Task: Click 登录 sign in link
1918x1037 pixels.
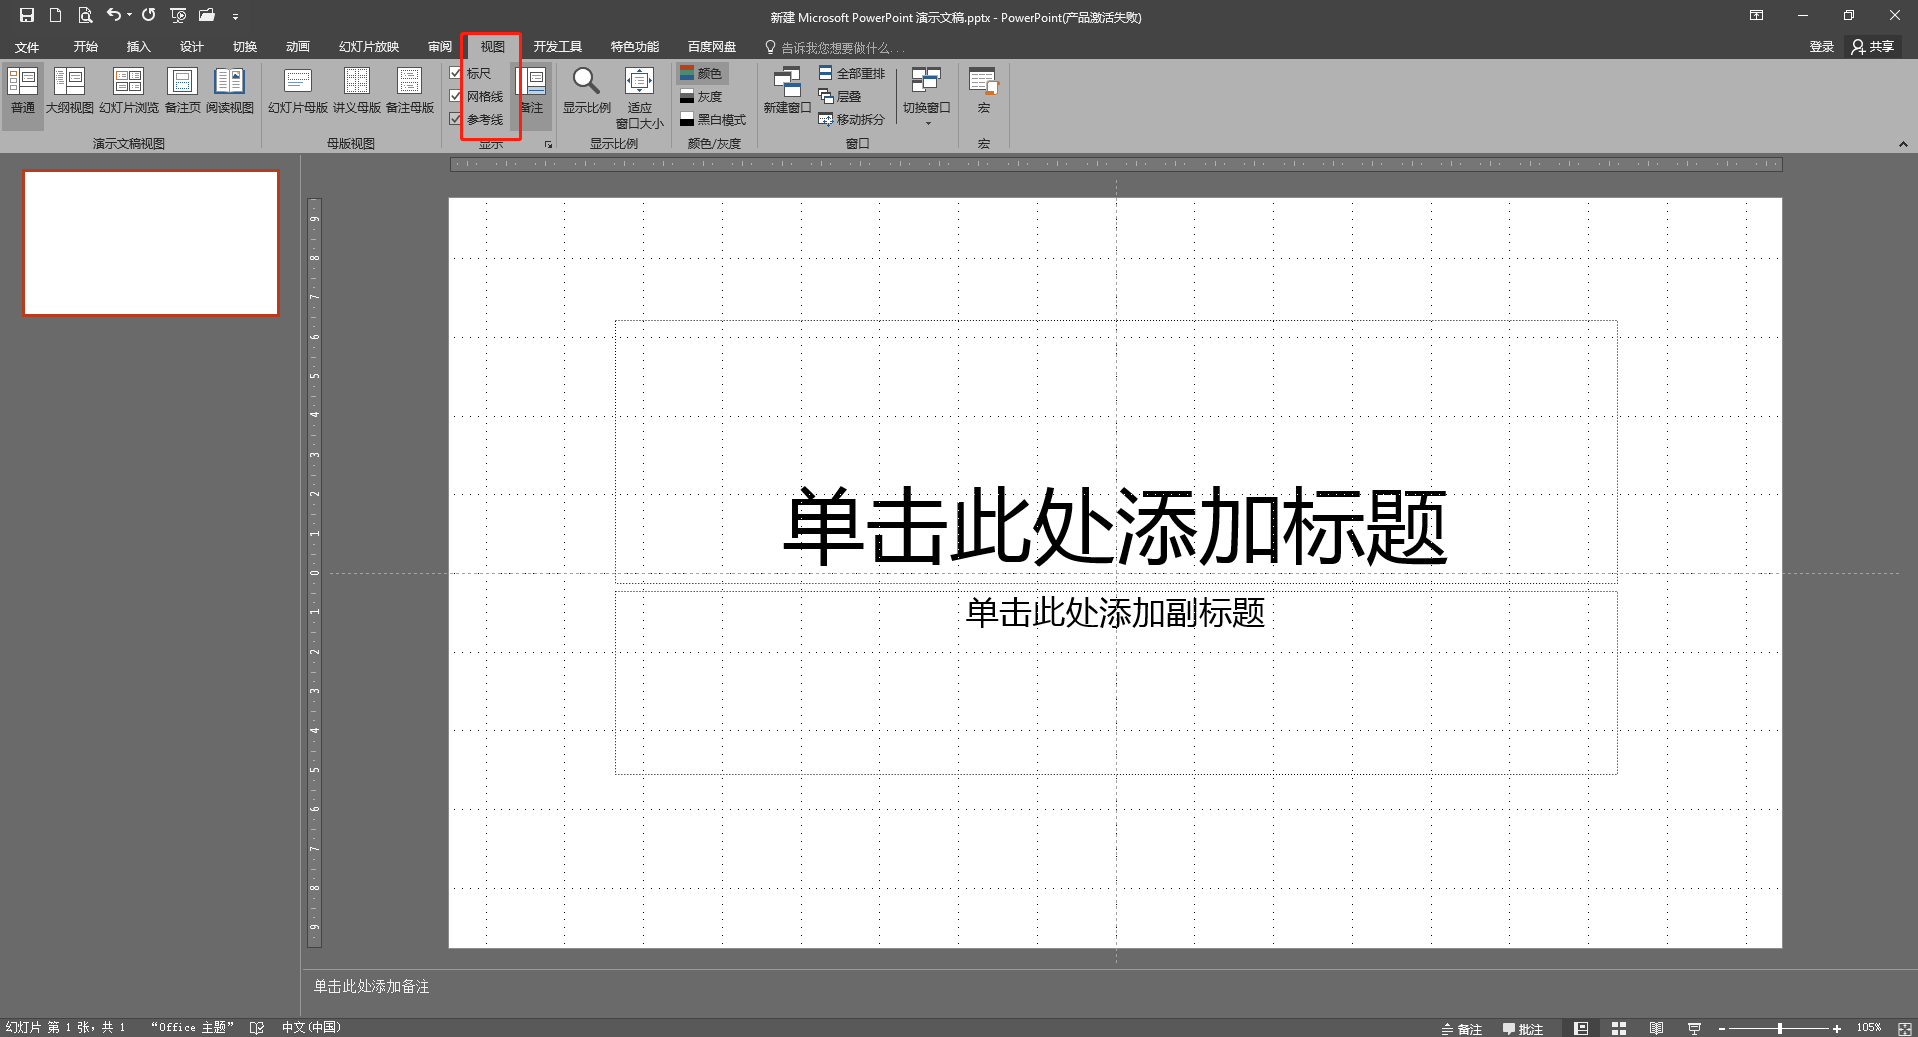Action: pos(1821,47)
